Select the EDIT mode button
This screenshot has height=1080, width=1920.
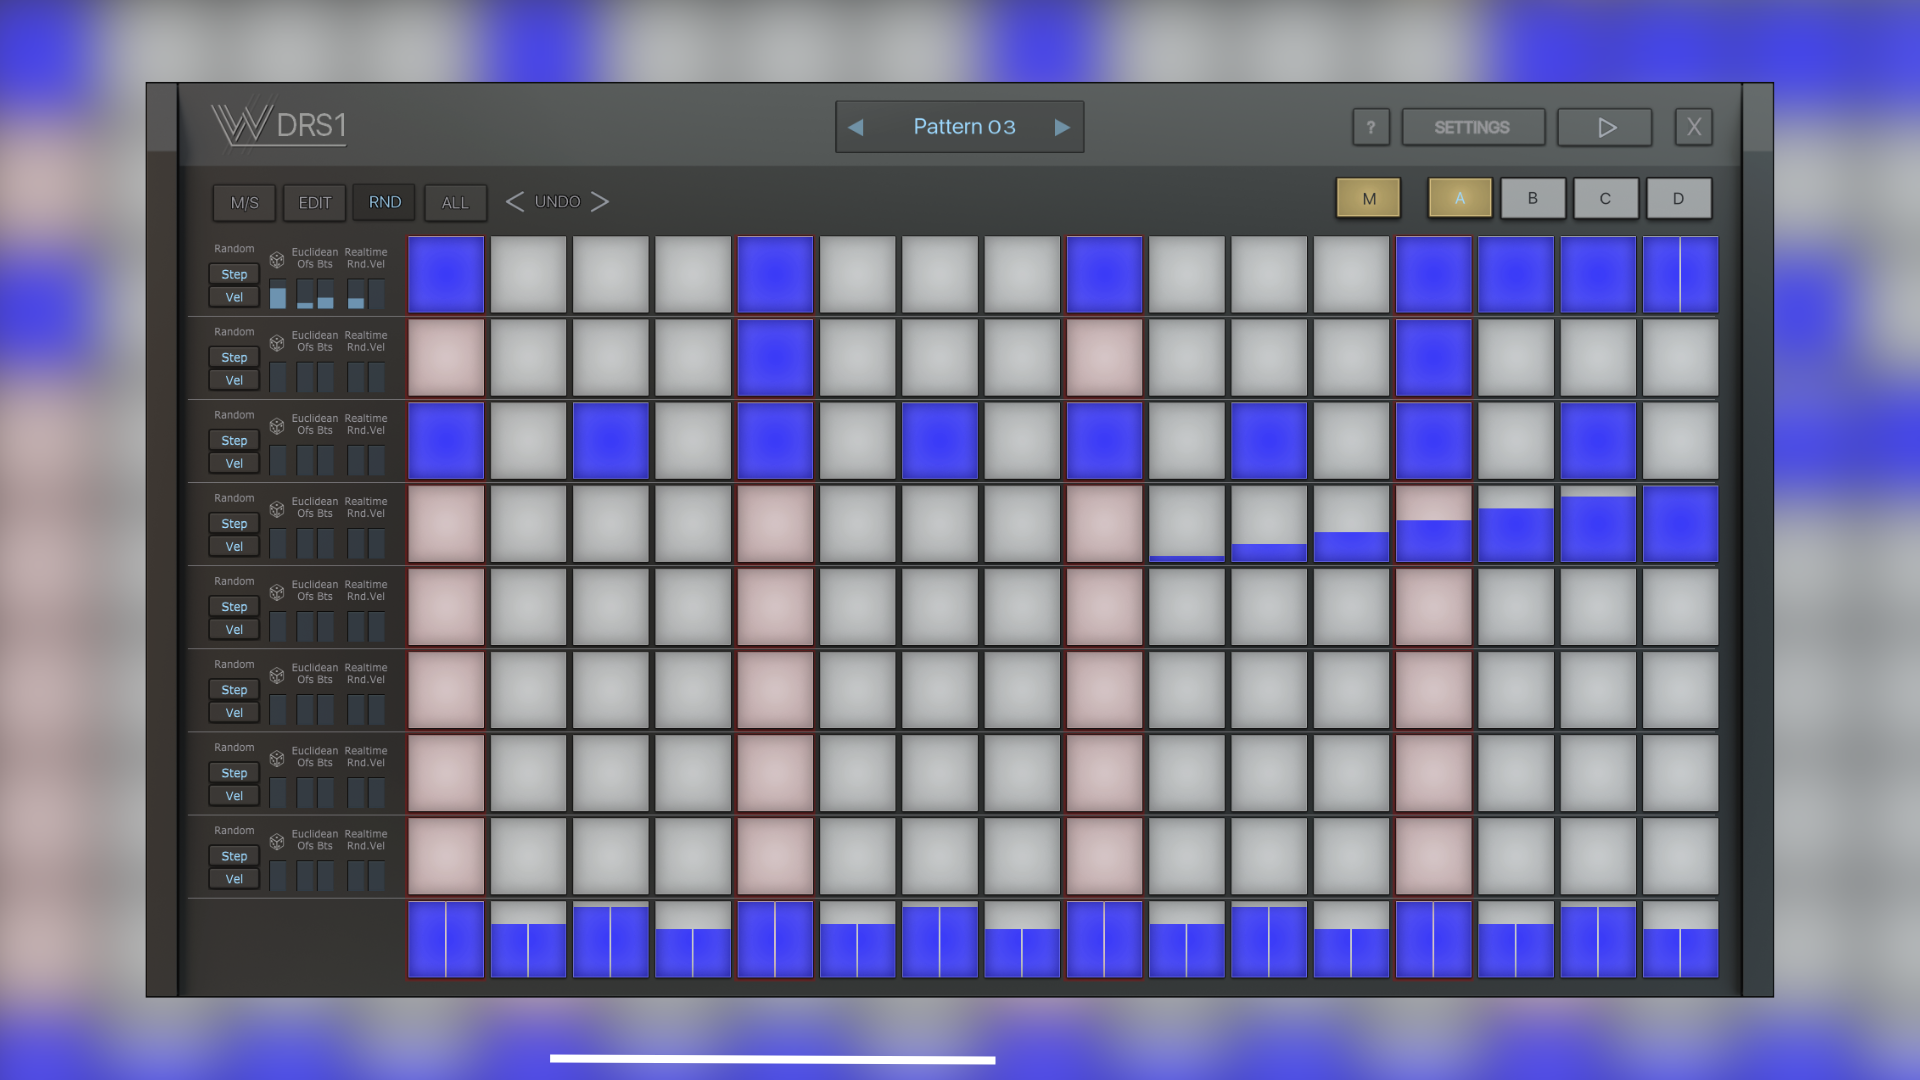pyautogui.click(x=315, y=202)
